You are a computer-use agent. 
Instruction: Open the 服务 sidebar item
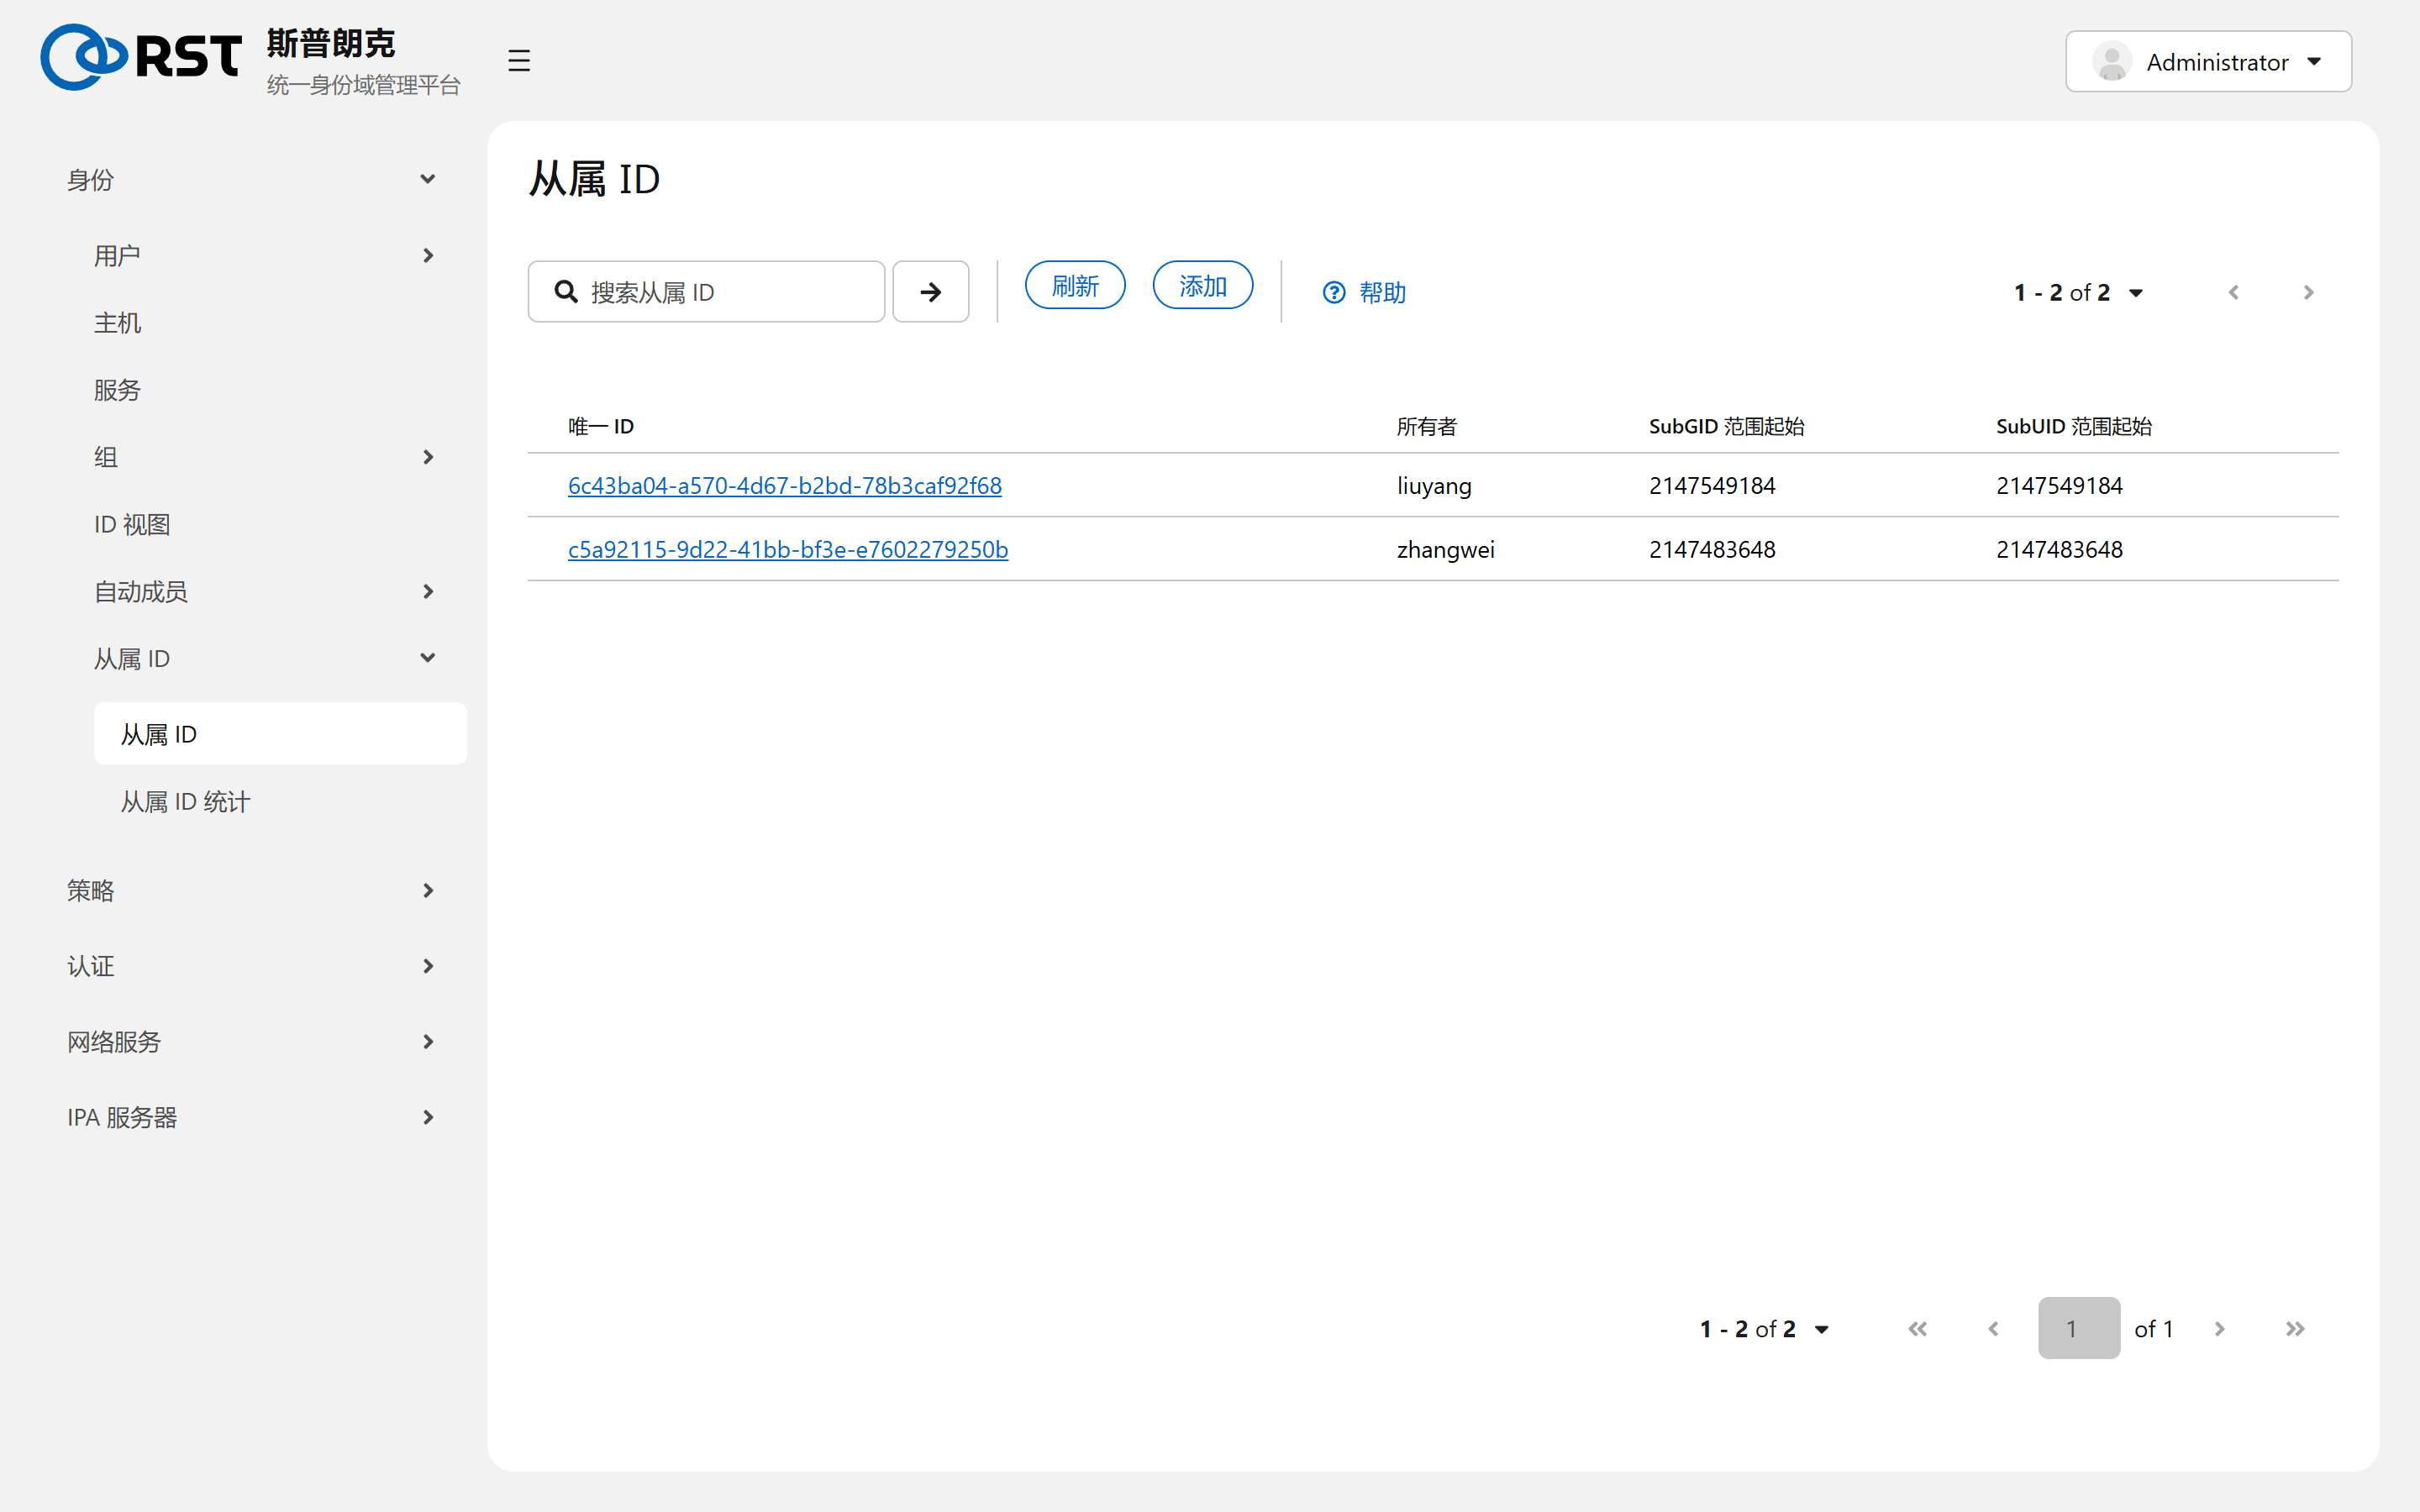[x=267, y=390]
